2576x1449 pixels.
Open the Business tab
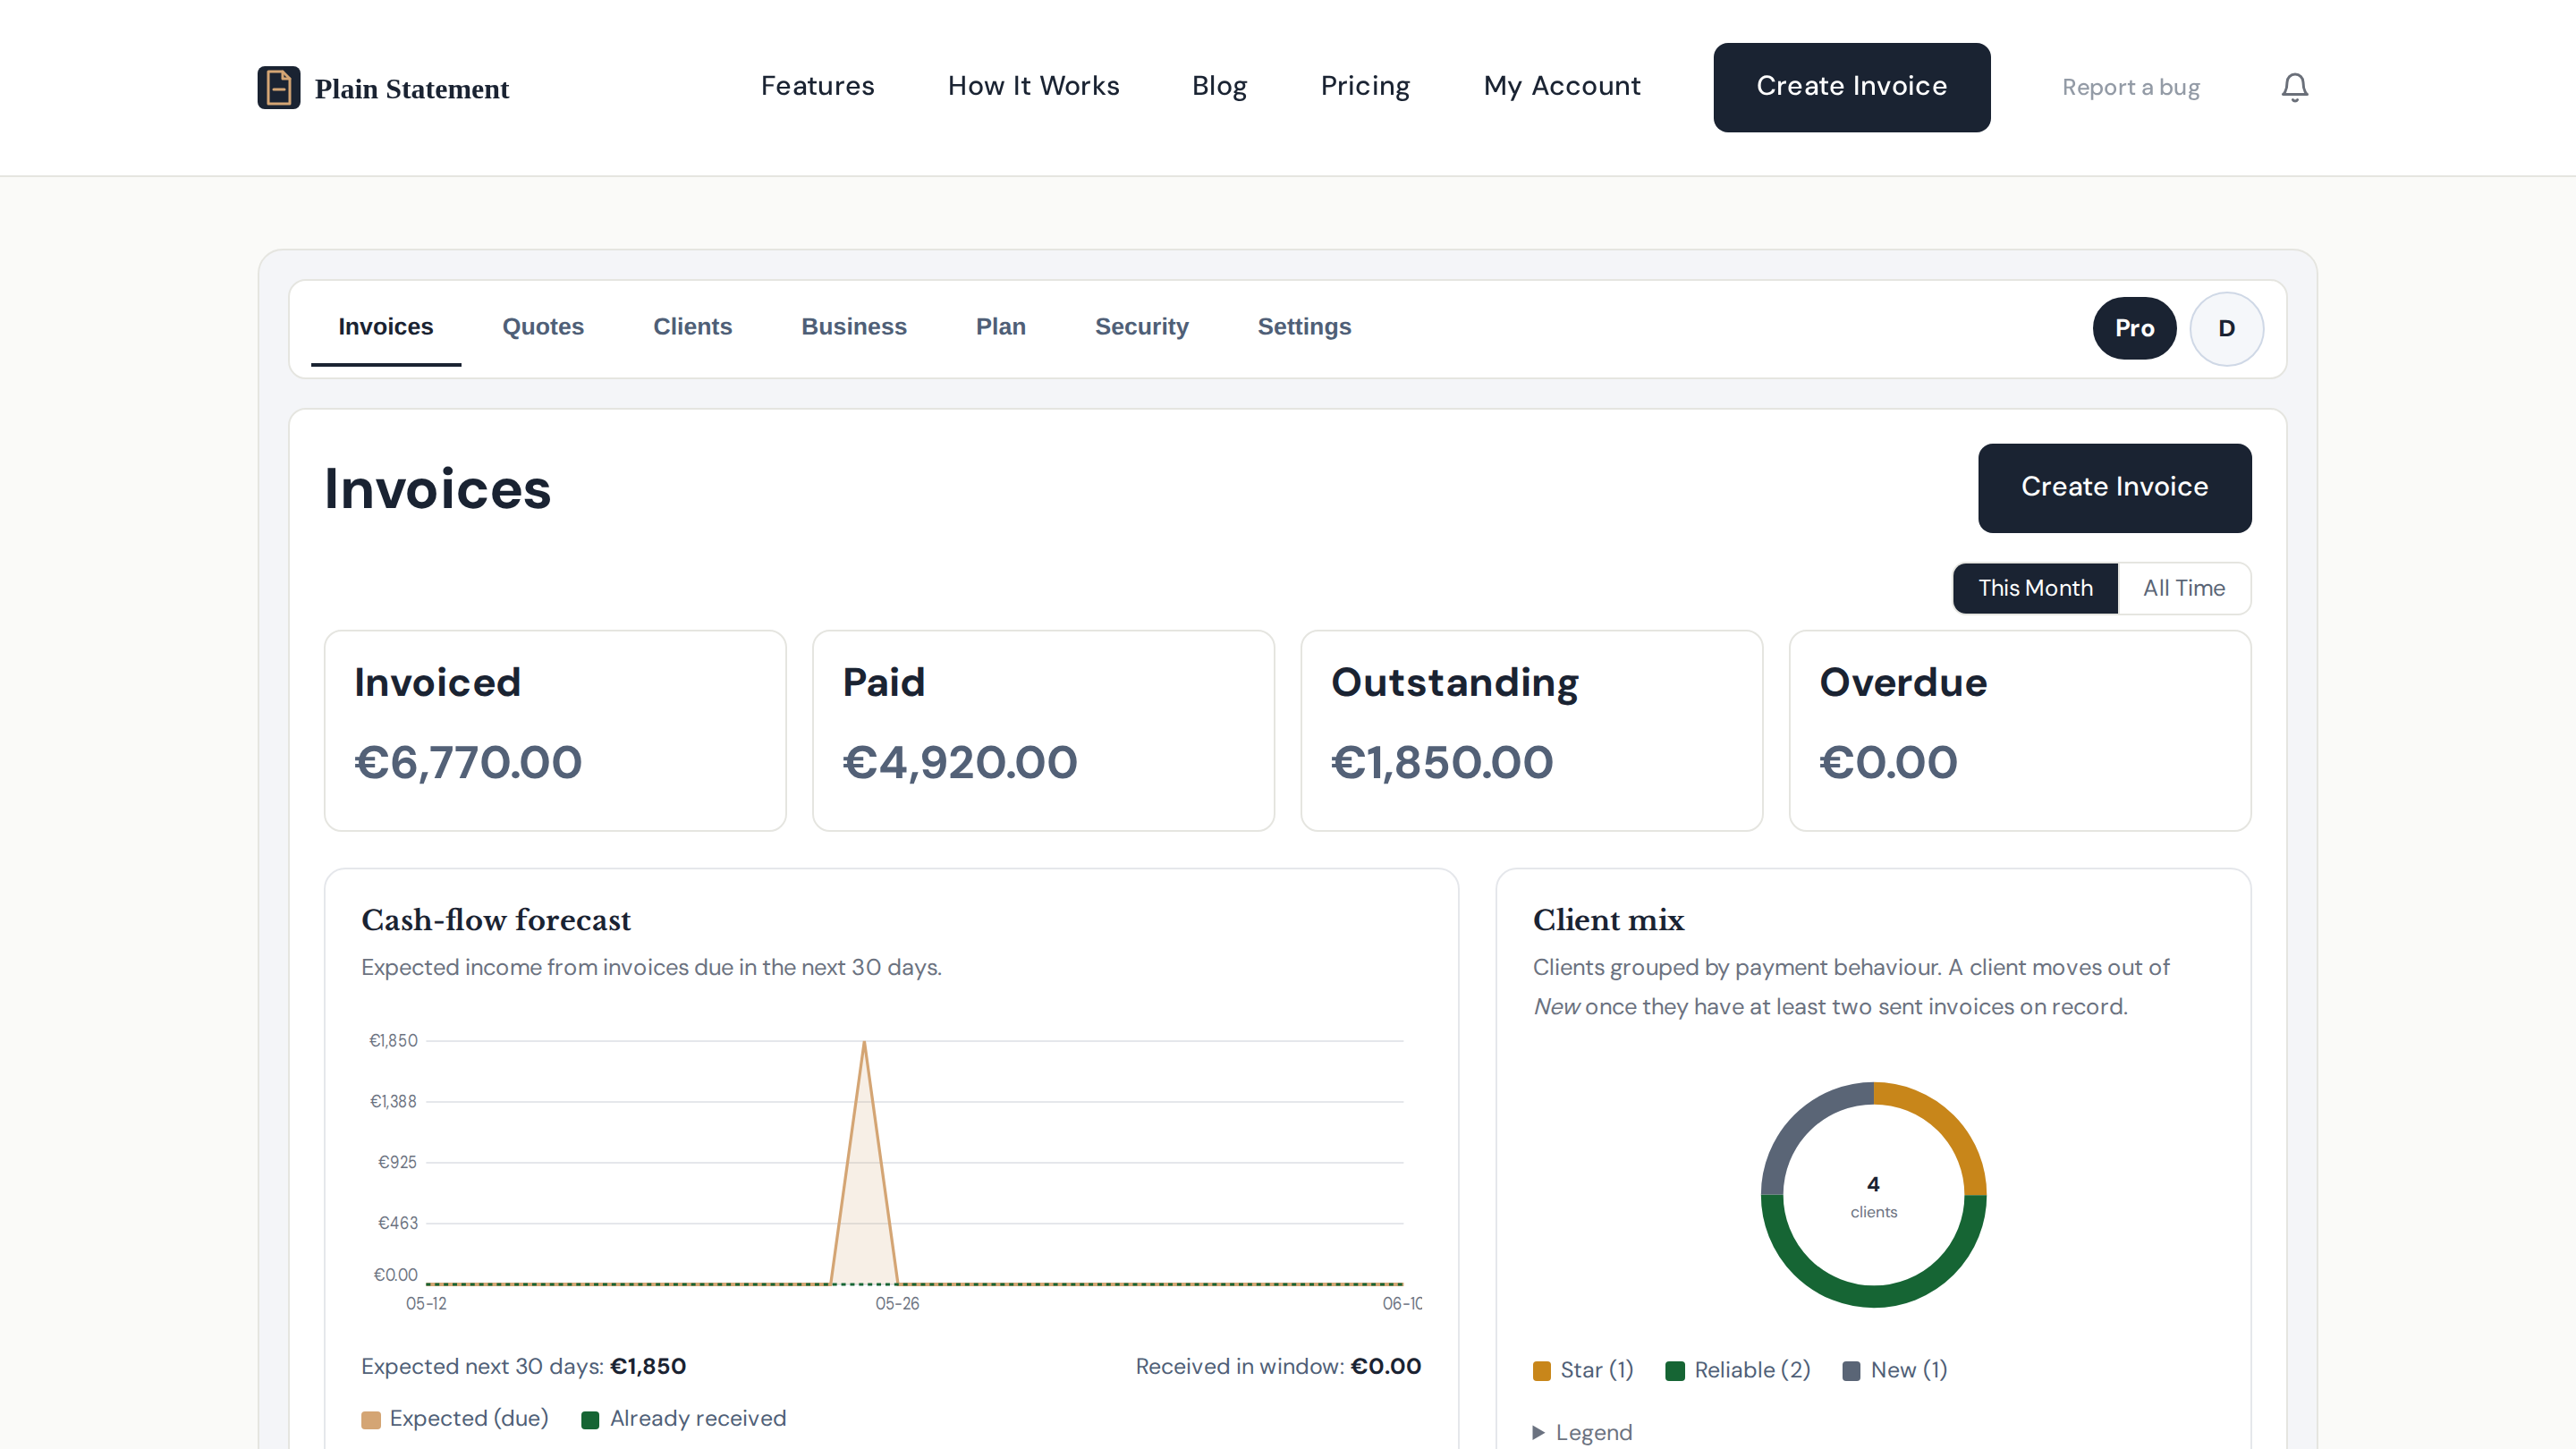(x=854, y=327)
